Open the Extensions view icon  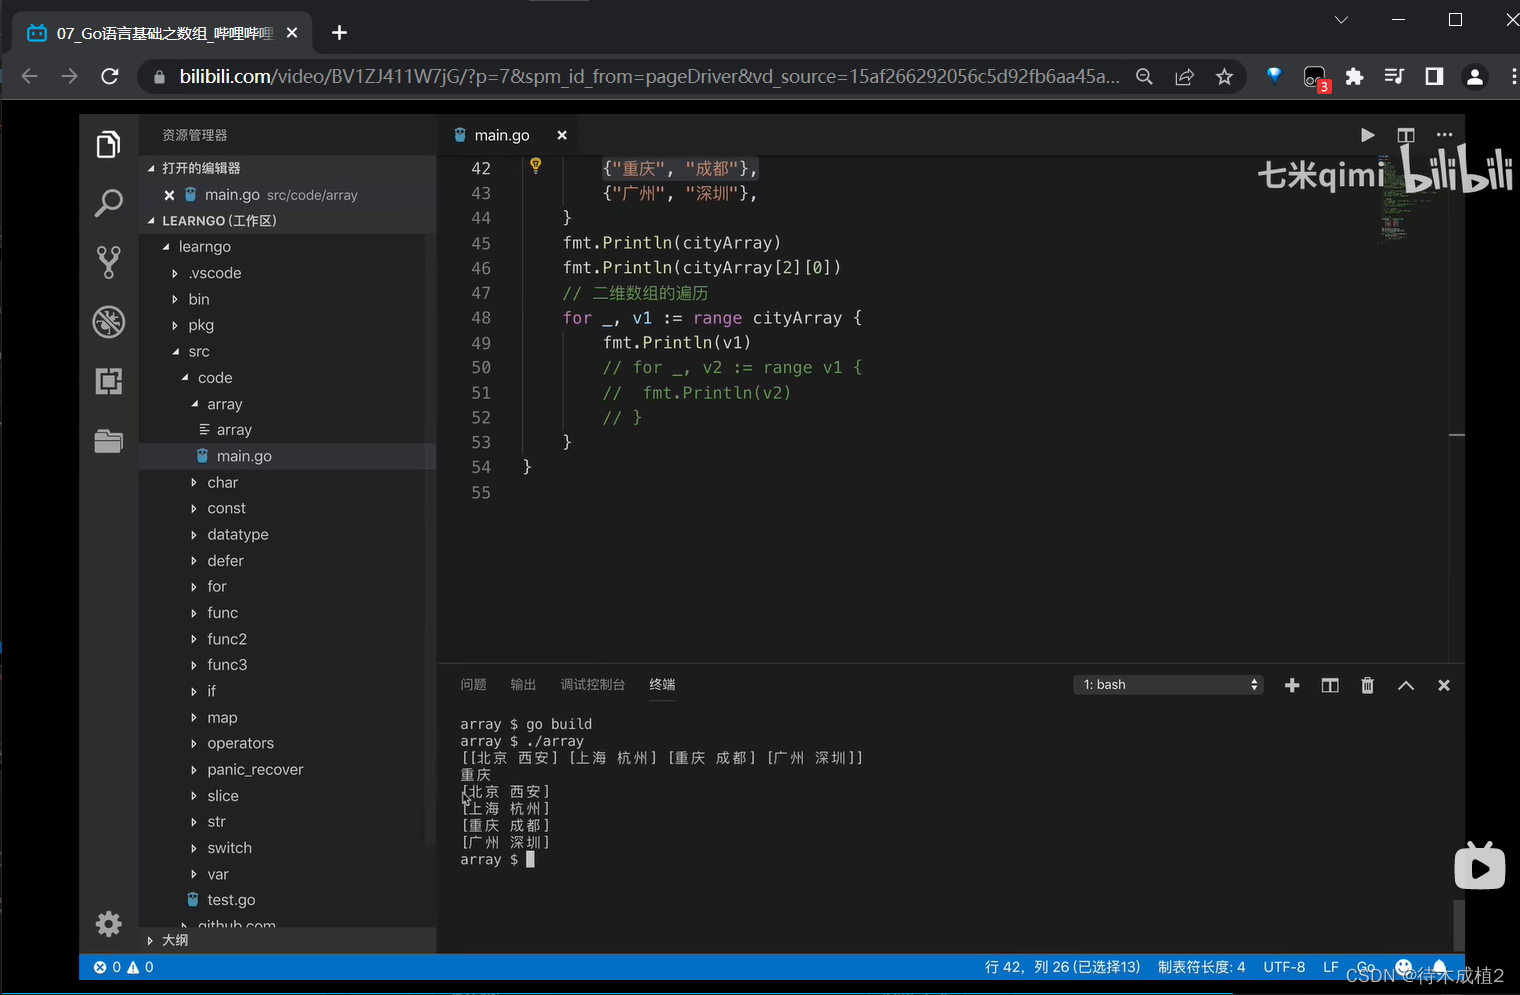[108, 381]
